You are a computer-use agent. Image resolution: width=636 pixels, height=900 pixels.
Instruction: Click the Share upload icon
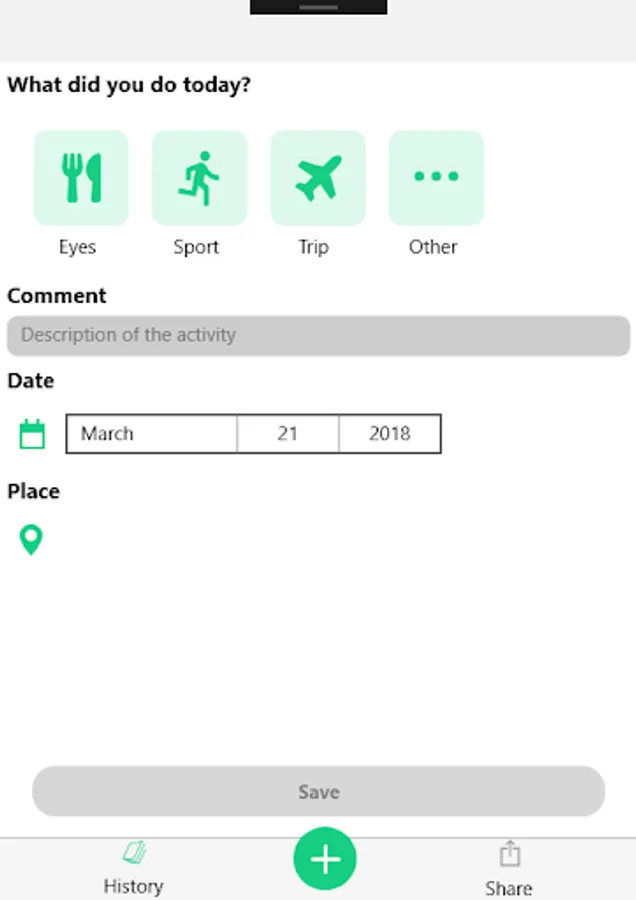510,854
